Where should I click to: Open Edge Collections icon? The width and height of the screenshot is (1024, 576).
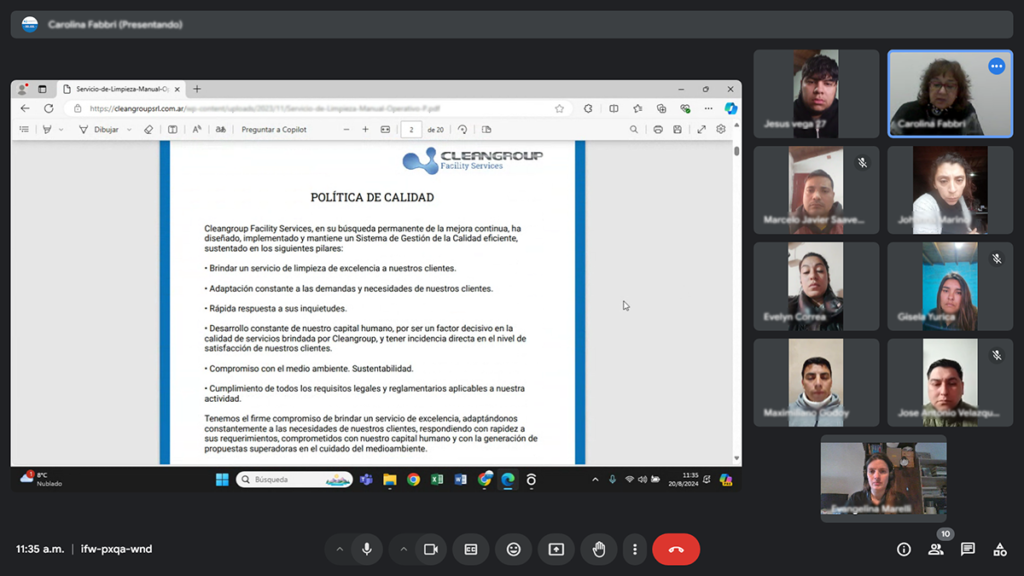point(661,108)
